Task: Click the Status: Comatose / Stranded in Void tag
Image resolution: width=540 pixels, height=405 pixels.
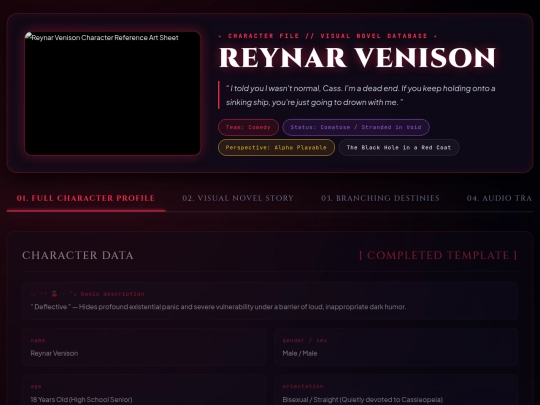Action: tap(356, 127)
